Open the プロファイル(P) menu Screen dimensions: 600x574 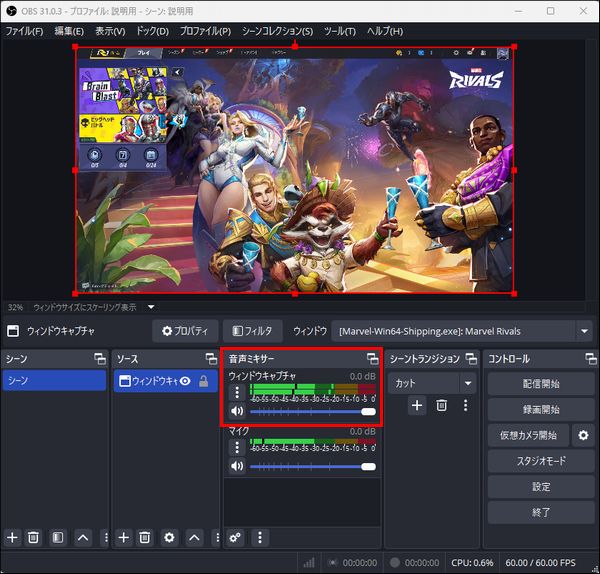205,31
